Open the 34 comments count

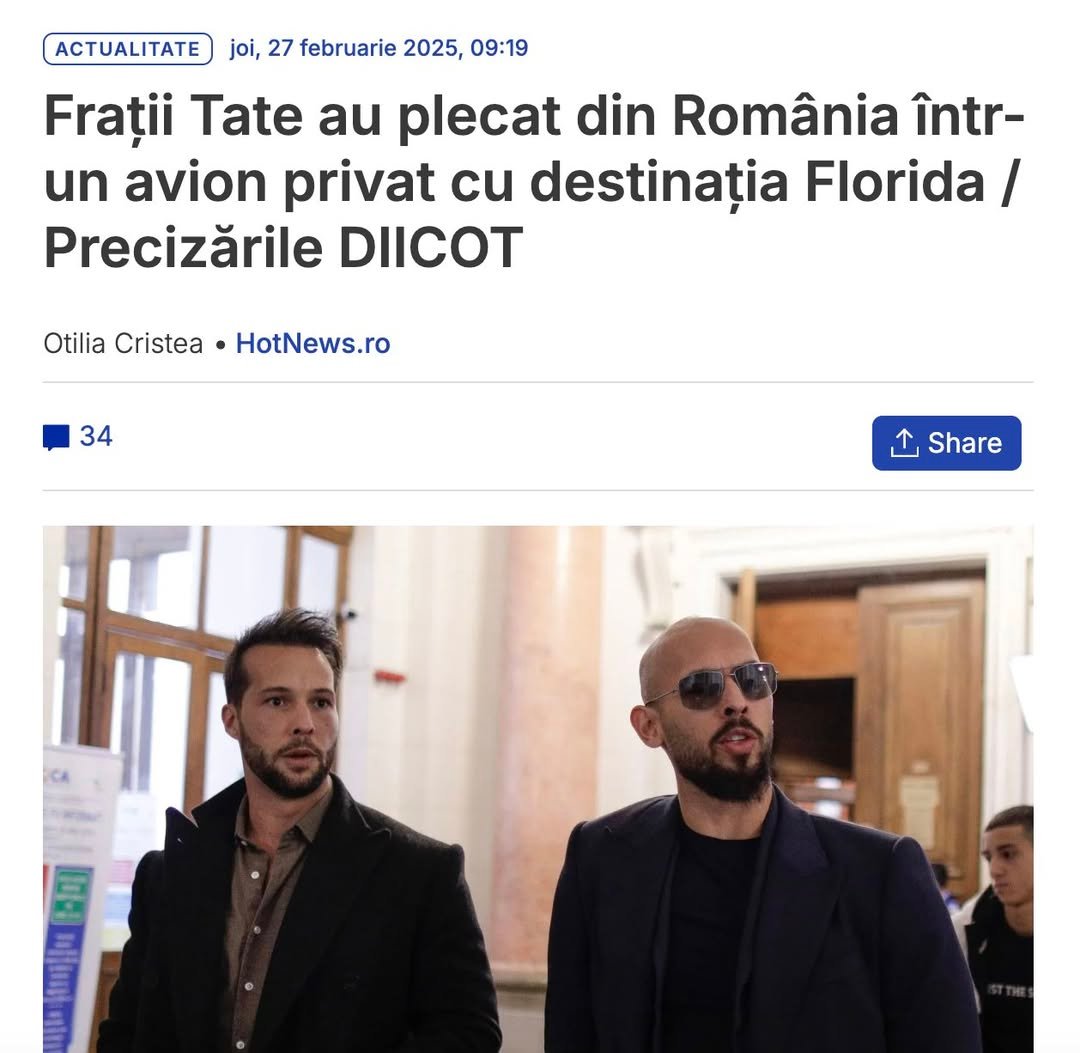point(96,436)
